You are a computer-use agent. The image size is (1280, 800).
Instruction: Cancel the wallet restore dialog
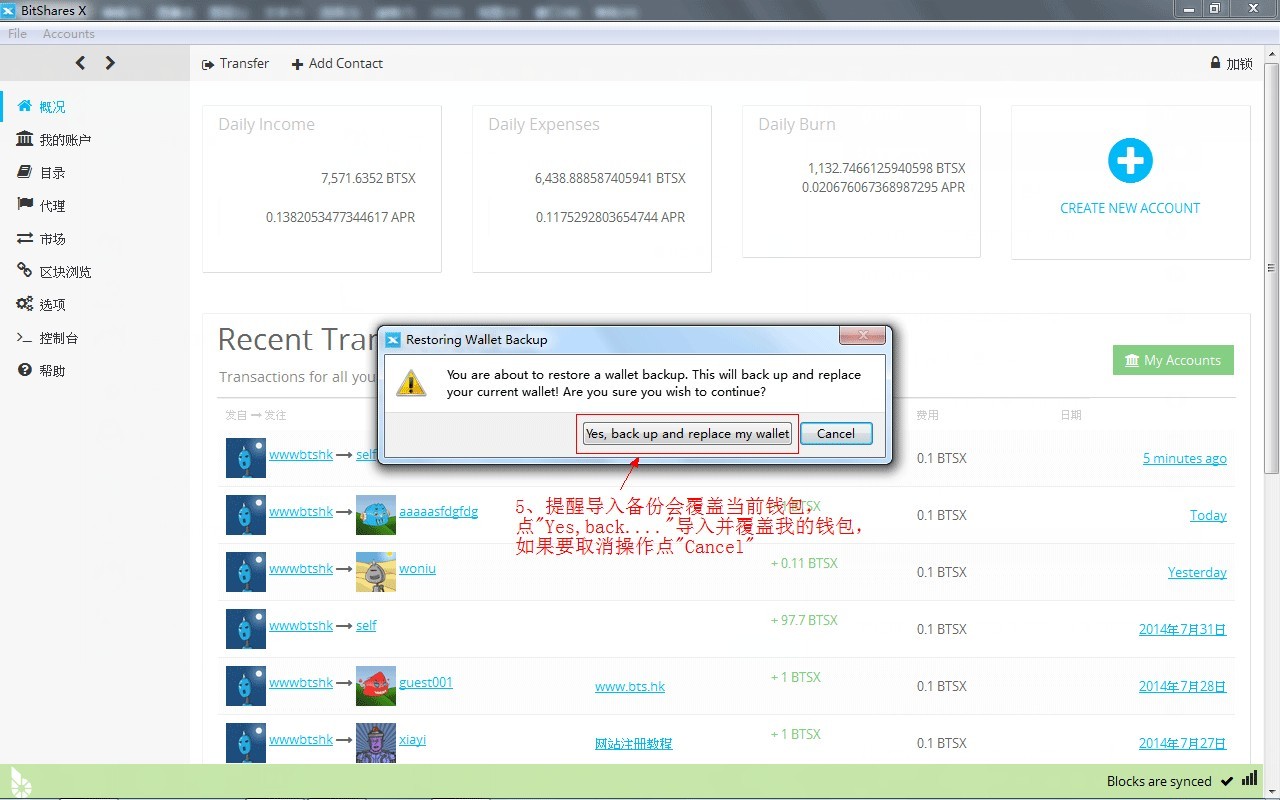pyautogui.click(x=836, y=434)
